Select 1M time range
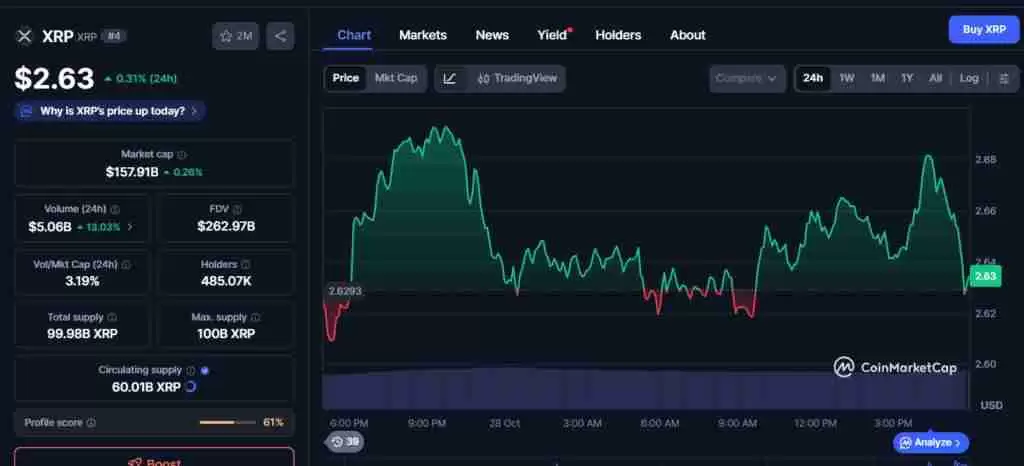The width and height of the screenshot is (1024, 466). pos(878,78)
